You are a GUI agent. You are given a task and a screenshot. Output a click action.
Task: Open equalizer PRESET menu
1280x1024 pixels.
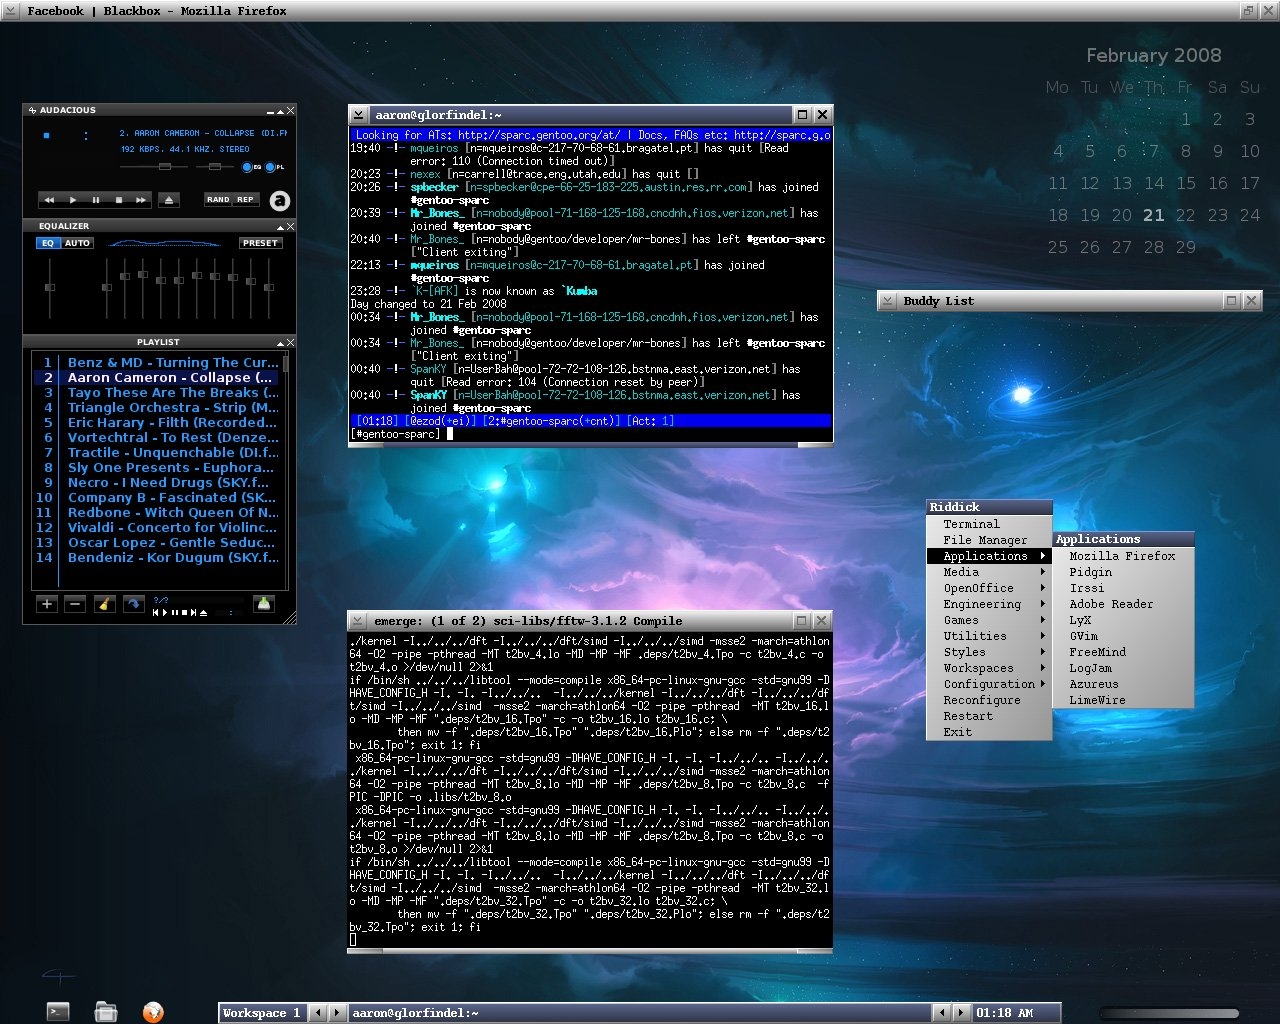(260, 243)
